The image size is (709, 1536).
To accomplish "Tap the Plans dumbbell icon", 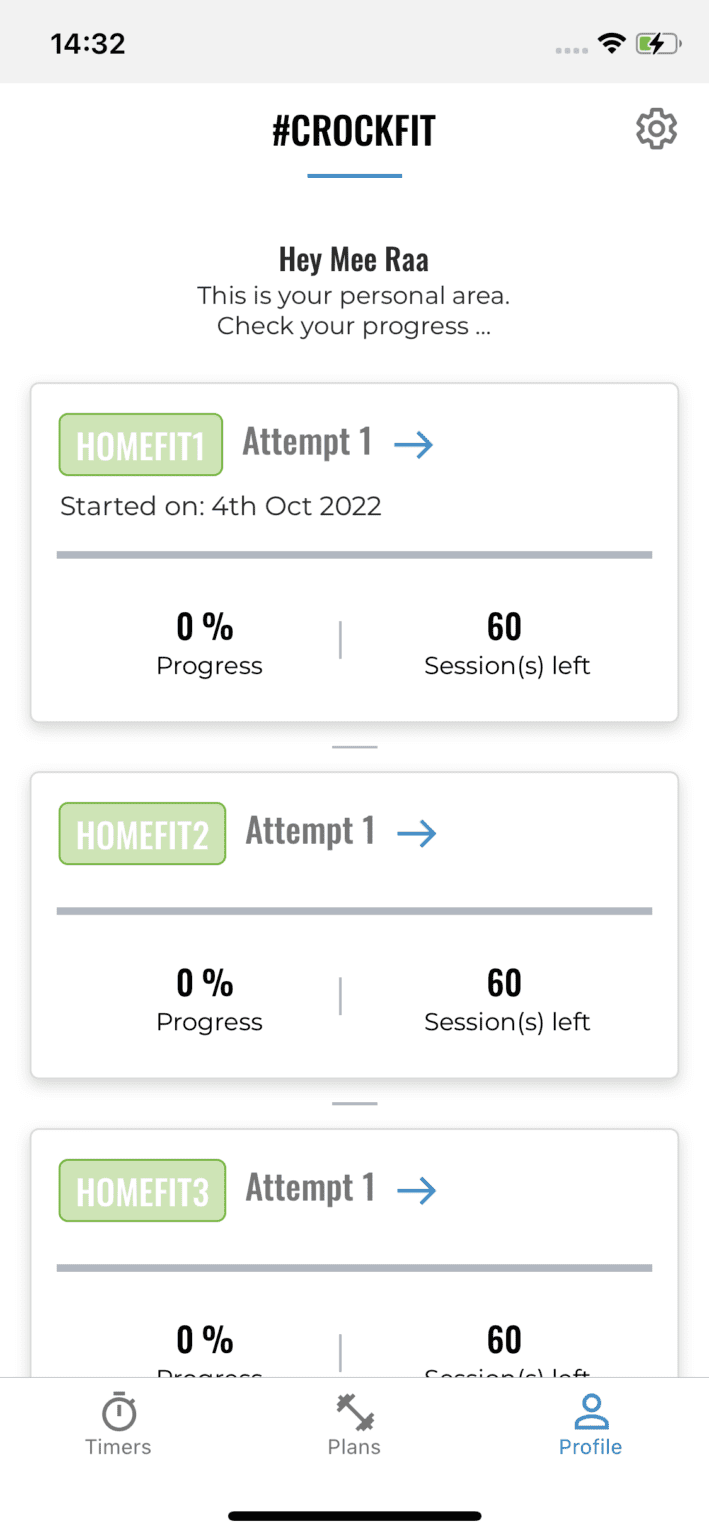I will point(354,1413).
